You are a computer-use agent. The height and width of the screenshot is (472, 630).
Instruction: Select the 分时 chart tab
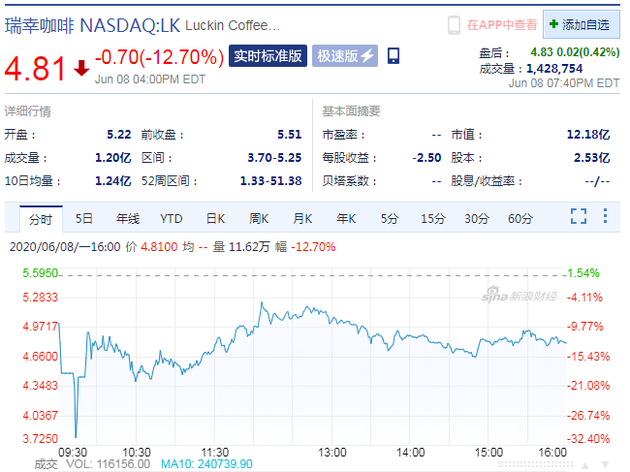pos(41,219)
